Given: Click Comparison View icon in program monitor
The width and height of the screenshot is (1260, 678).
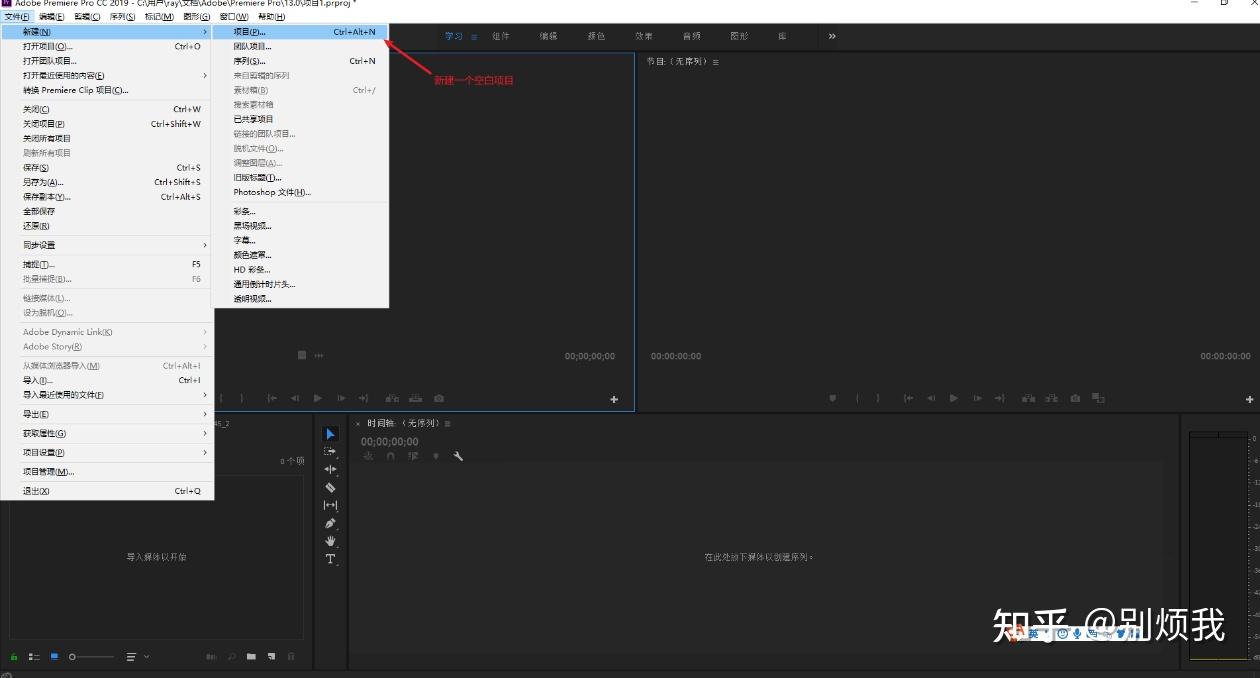Looking at the screenshot, I should click(1098, 398).
